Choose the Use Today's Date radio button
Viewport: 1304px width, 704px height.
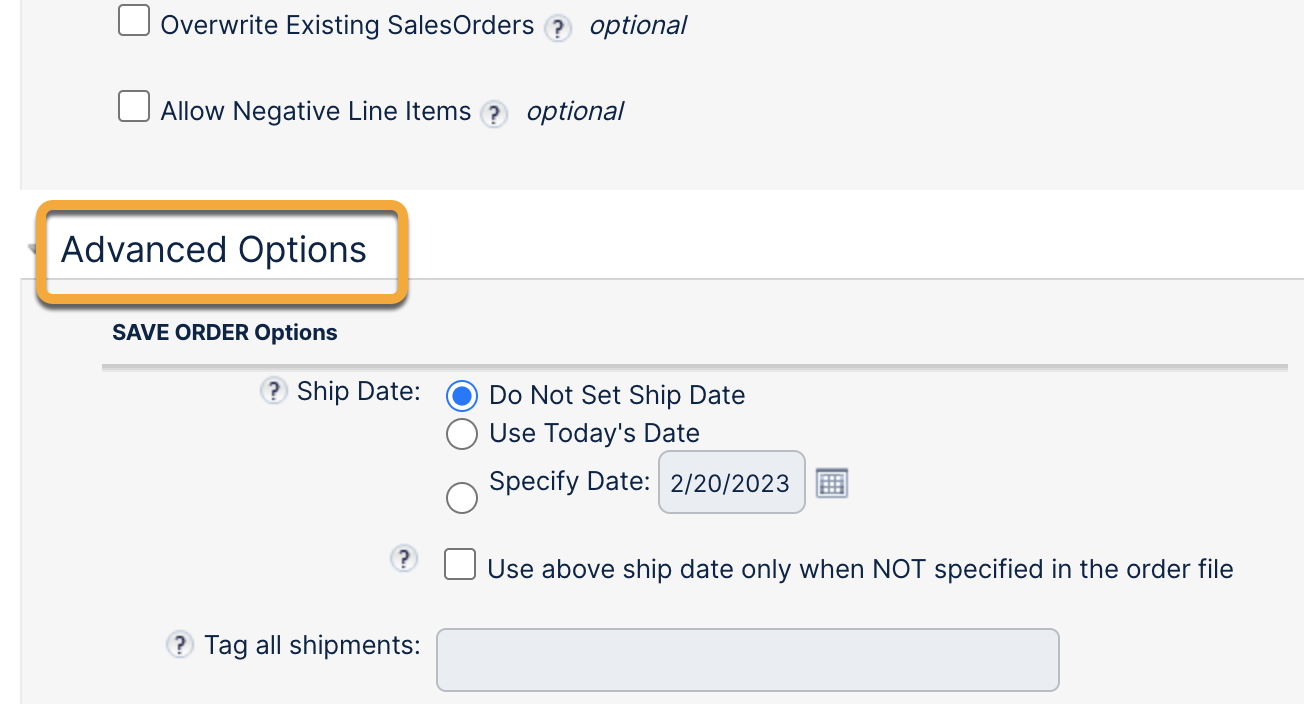click(461, 434)
